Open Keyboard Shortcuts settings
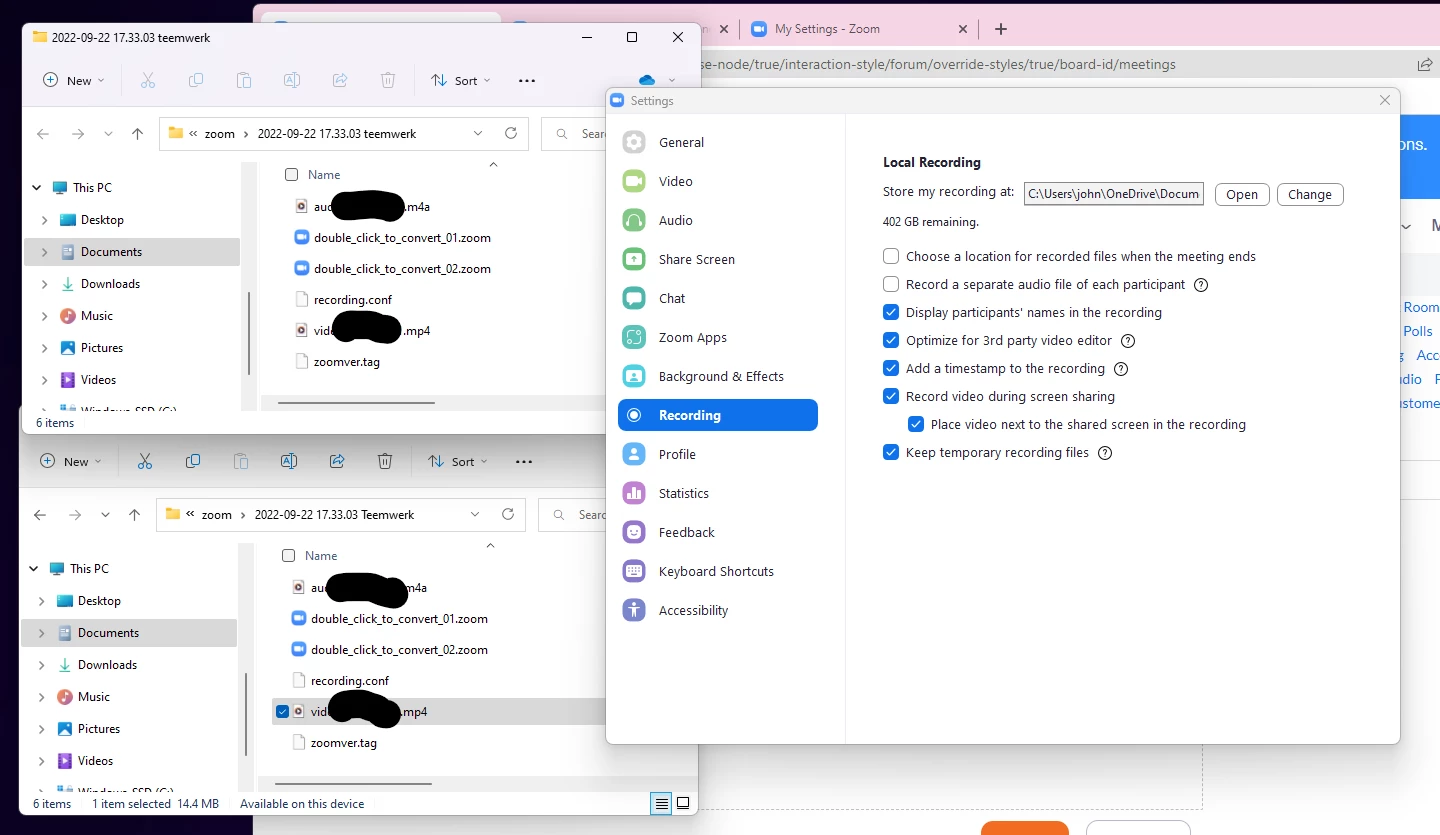Screen dimensions: 1440x835 click(x=718, y=571)
